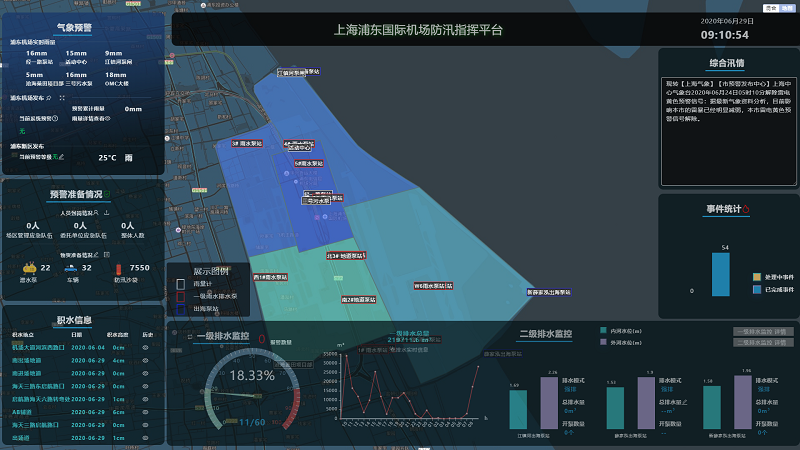
Task: Click the red icon beside 事件统计
Action: (746, 209)
